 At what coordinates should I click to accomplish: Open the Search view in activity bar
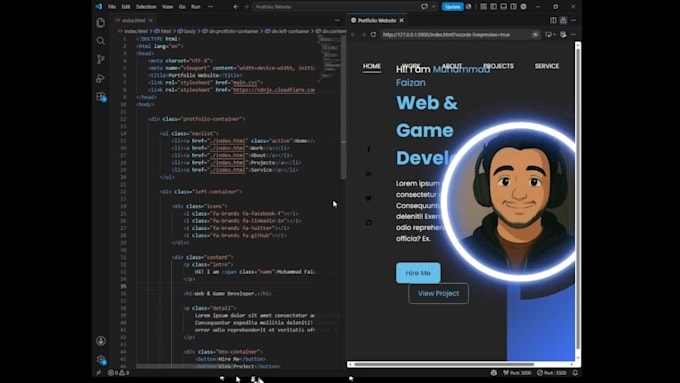point(101,41)
